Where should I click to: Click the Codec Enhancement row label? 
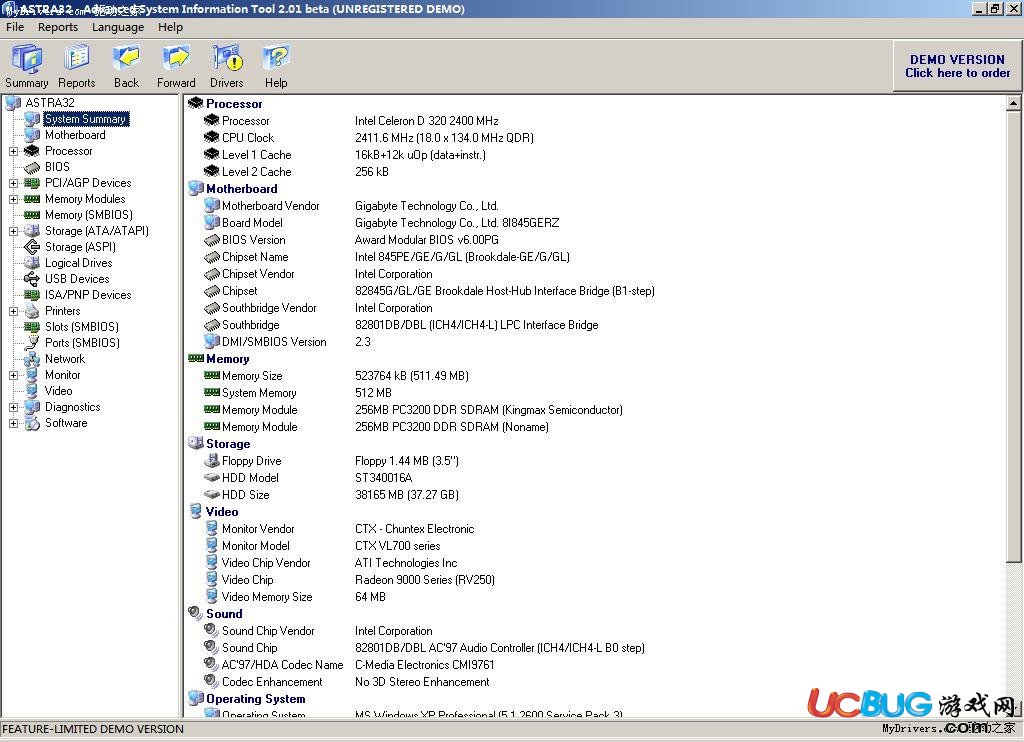(272, 681)
